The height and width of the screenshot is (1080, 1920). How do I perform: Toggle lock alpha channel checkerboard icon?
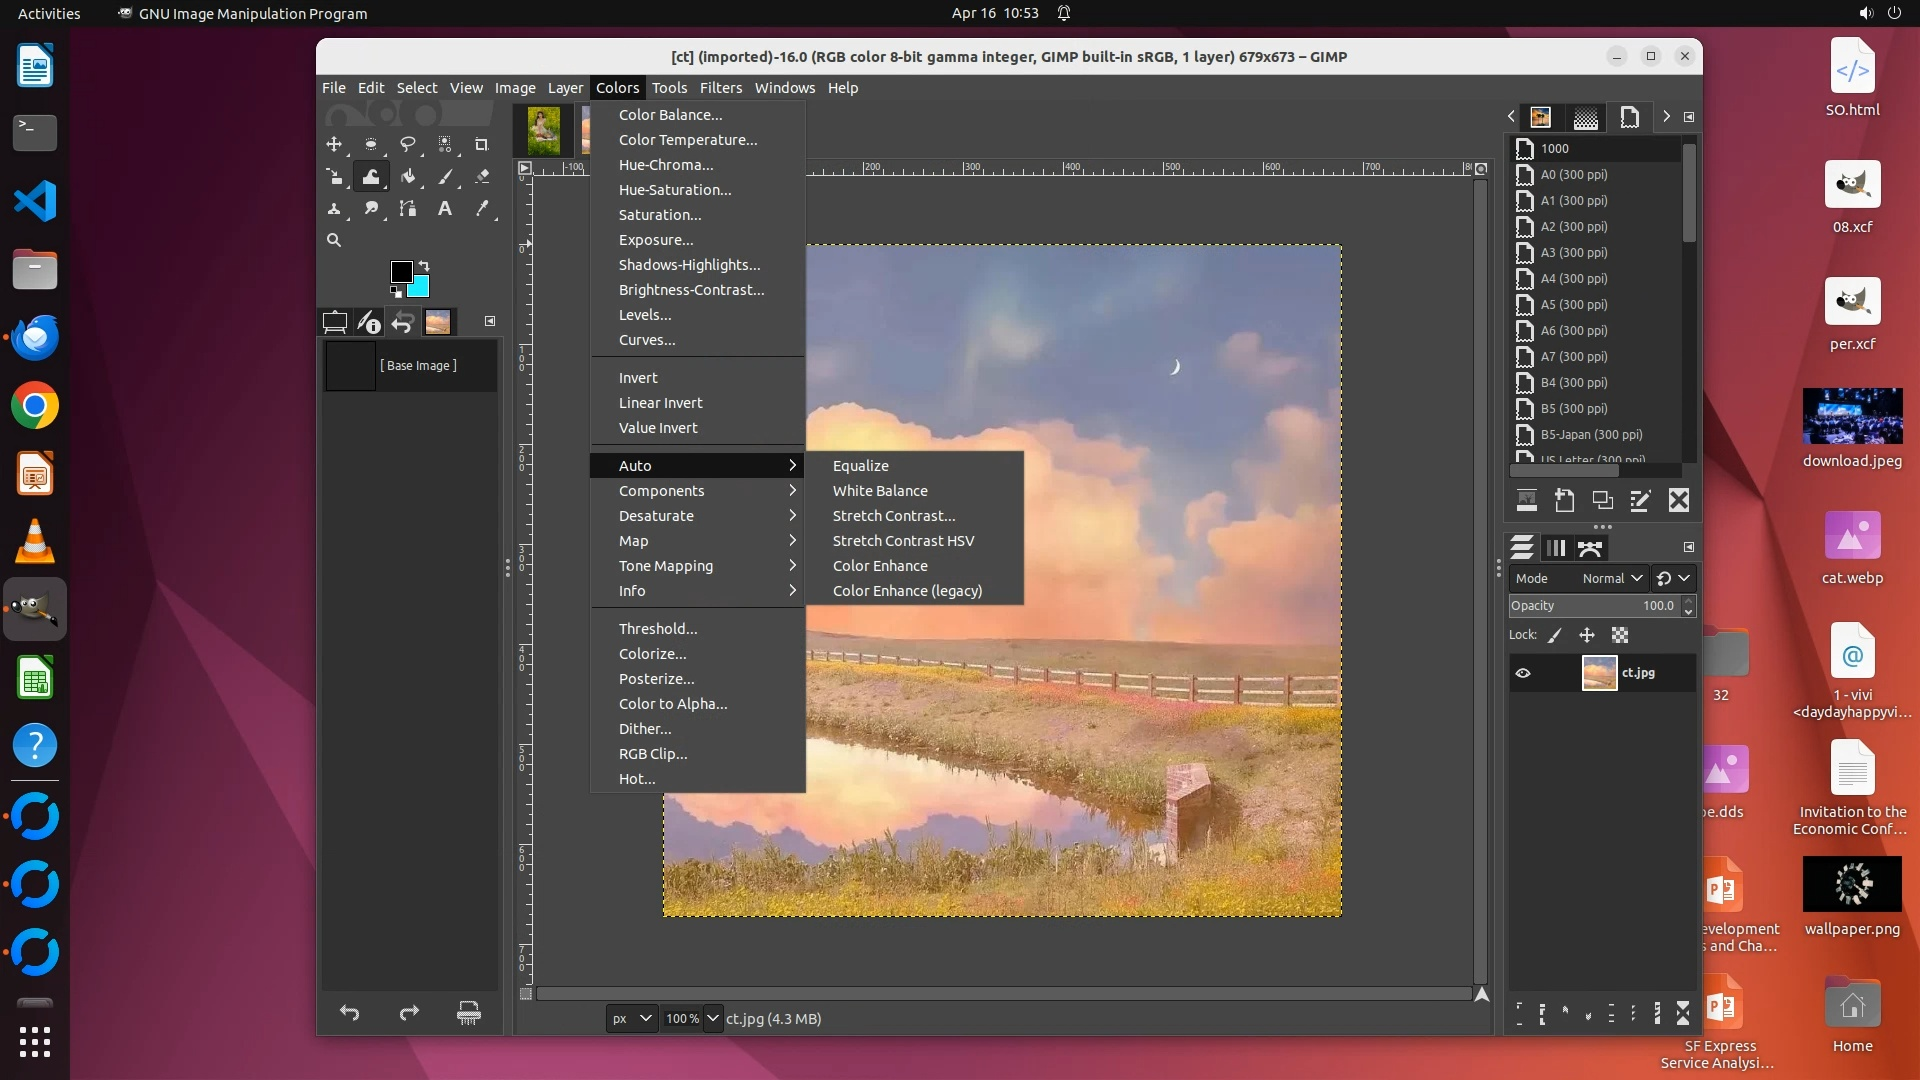coord(1620,635)
